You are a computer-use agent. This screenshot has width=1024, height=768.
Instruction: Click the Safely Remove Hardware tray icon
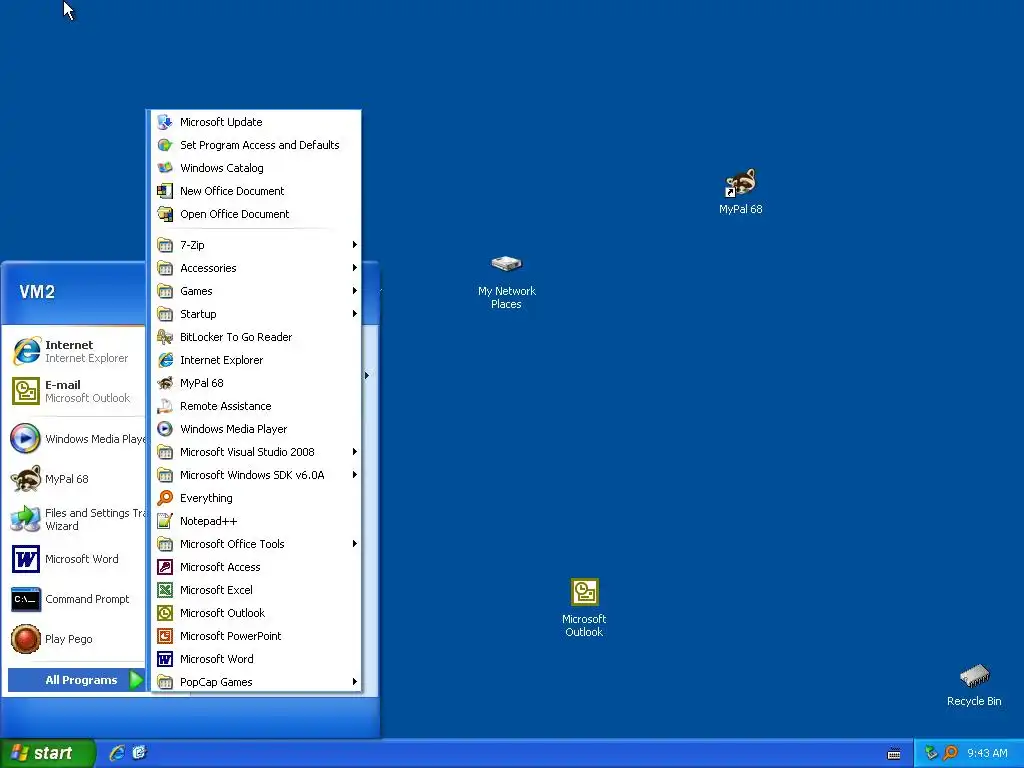931,753
